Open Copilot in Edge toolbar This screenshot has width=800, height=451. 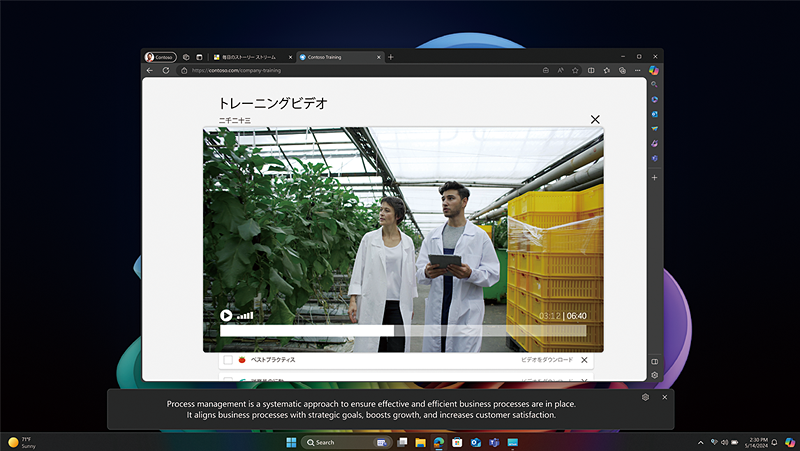(x=654, y=70)
